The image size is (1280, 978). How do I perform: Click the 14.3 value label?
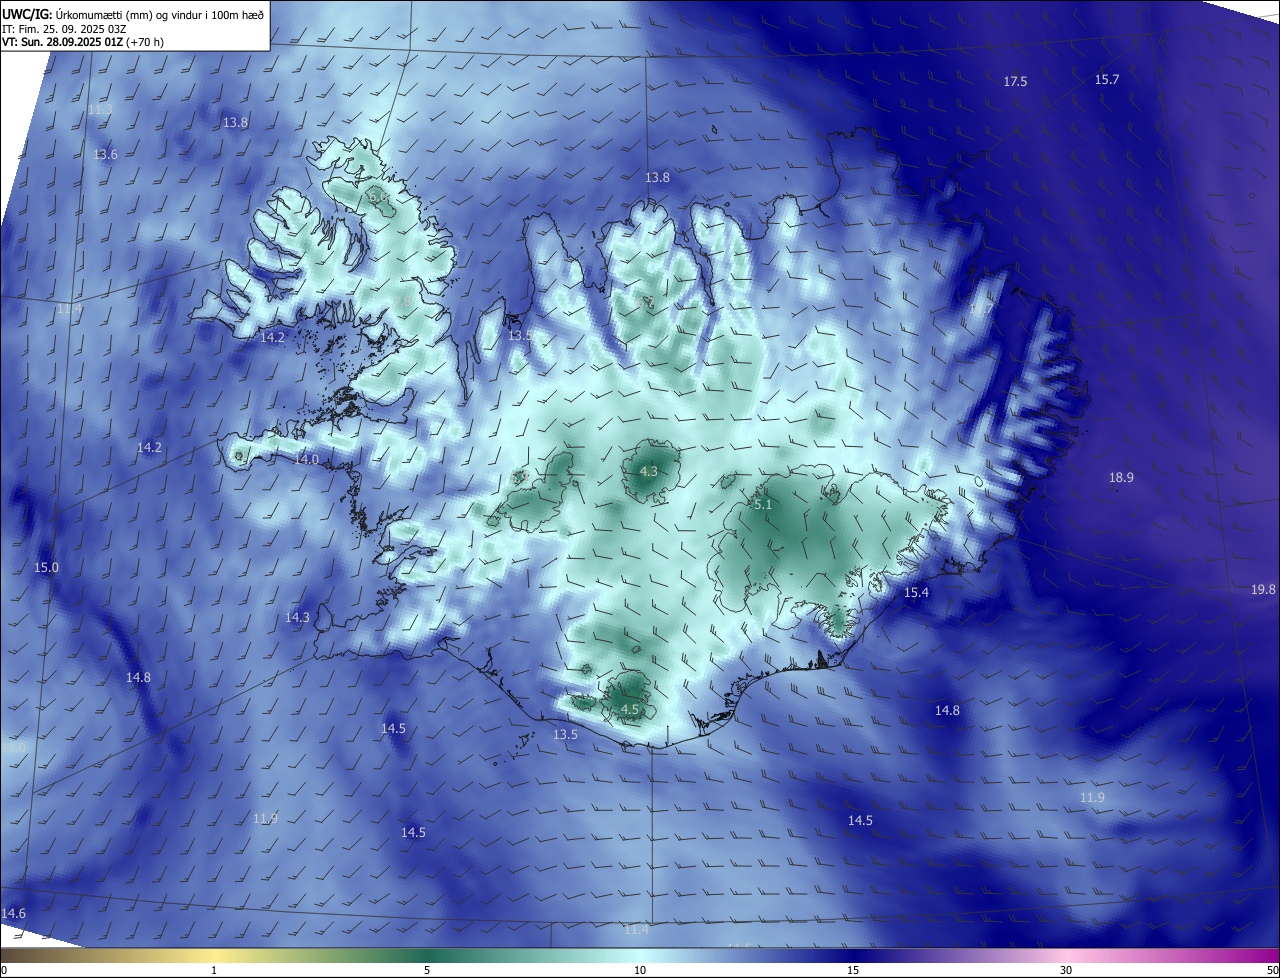click(297, 618)
